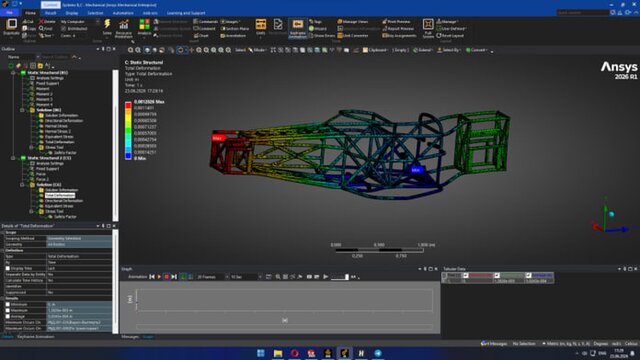Open the File menu
The image size is (640, 360).
[9, 13]
